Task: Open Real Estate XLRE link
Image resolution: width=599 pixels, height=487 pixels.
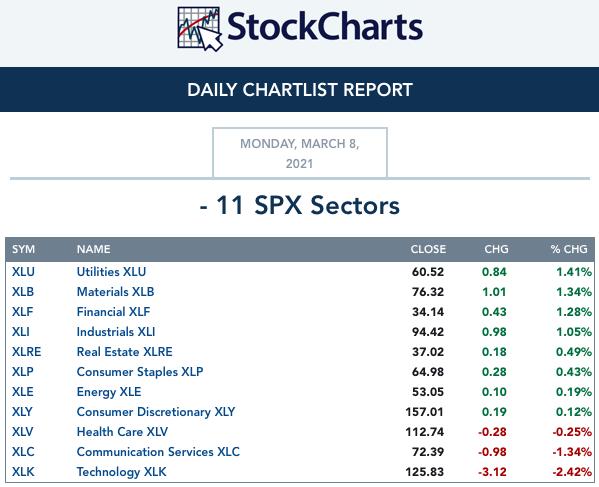Action: click(124, 351)
